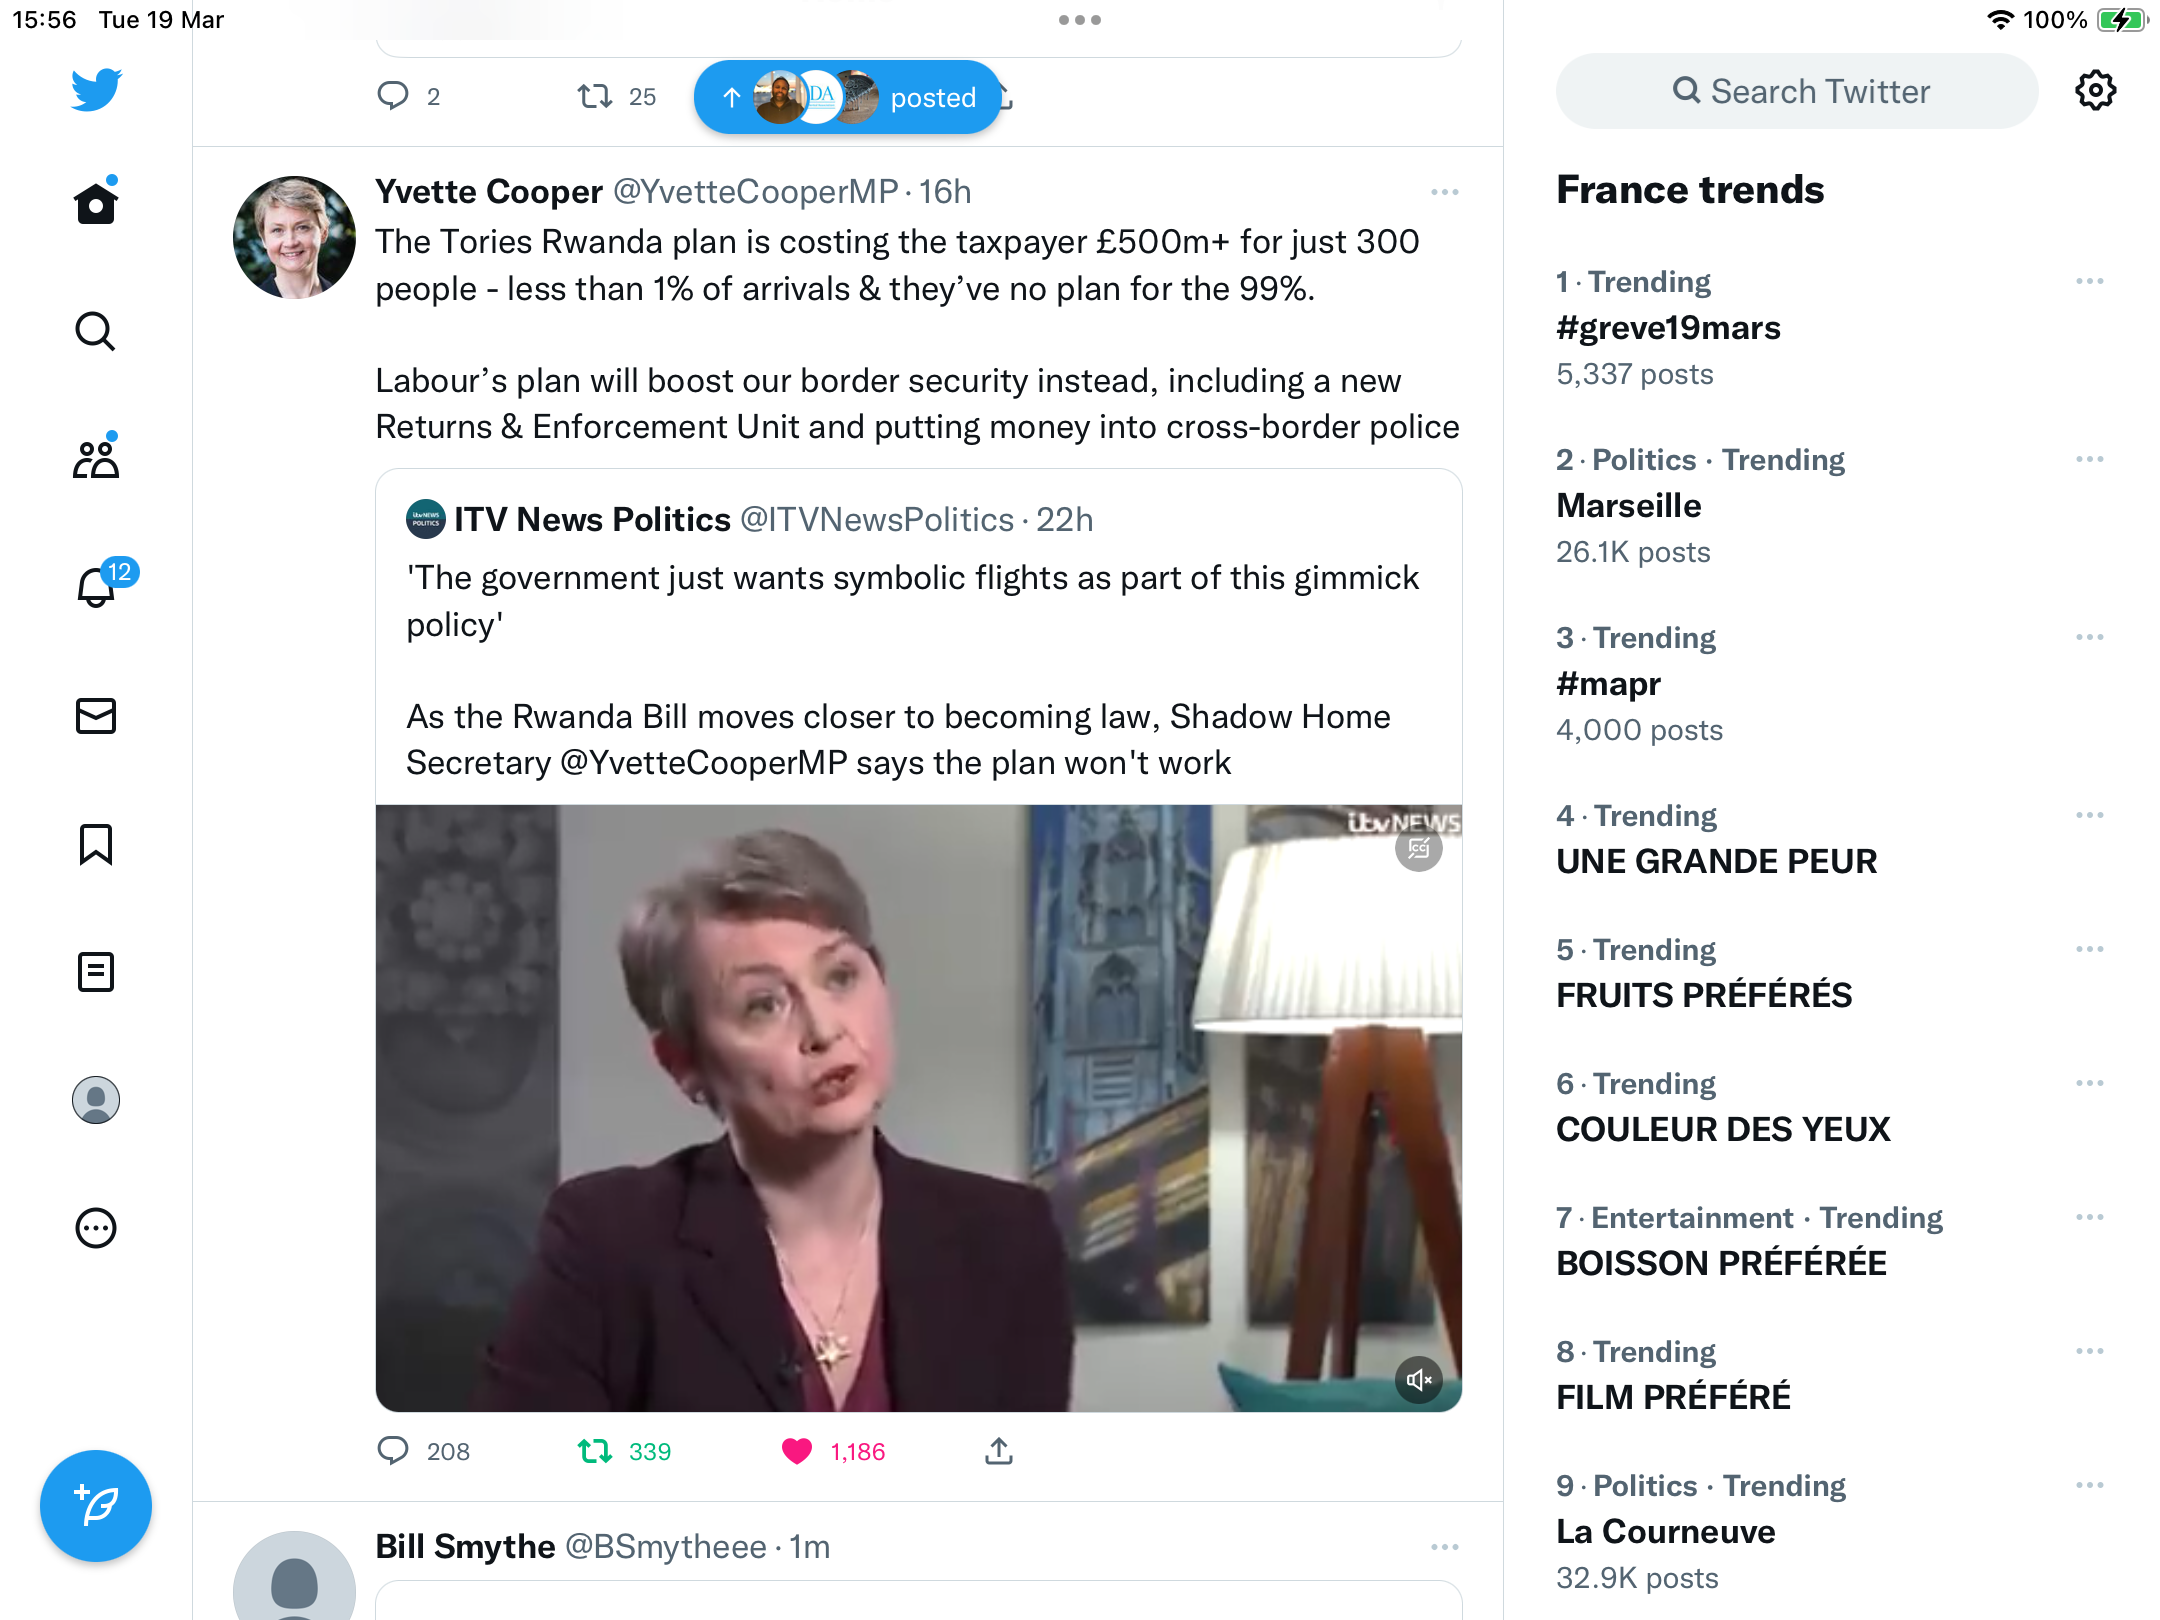Open the UNE GRANDE PEUR trend
This screenshot has height=1620, width=2160.
tap(1717, 861)
